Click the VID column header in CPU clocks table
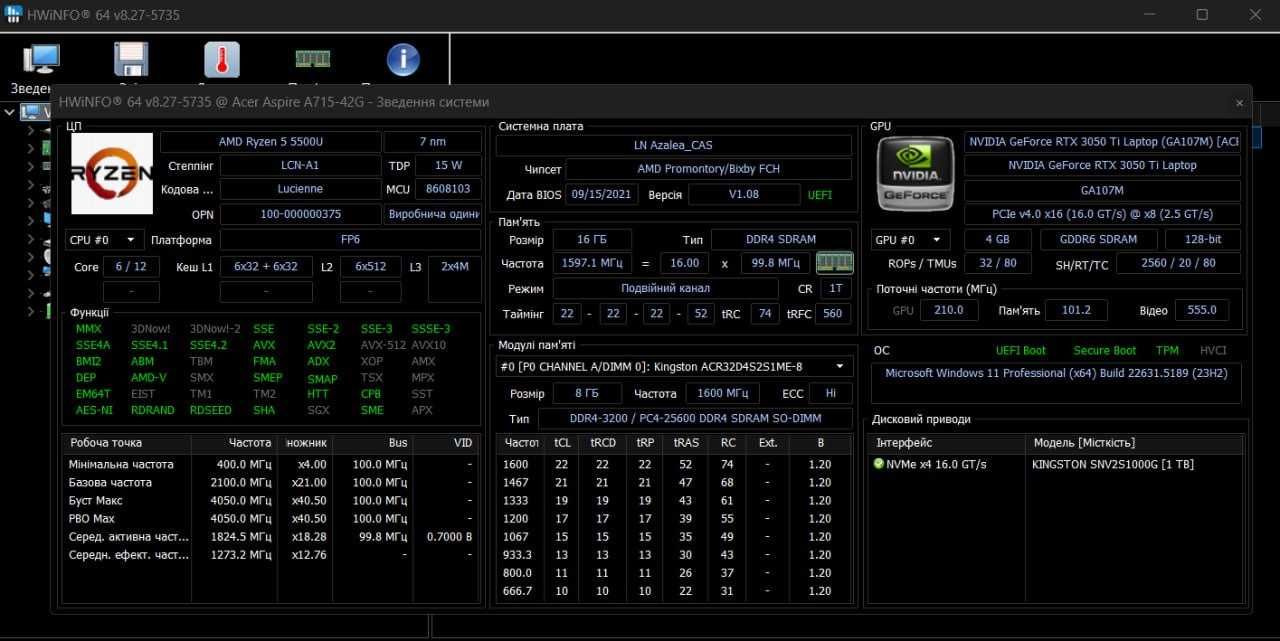1280x641 pixels. [x=446, y=443]
